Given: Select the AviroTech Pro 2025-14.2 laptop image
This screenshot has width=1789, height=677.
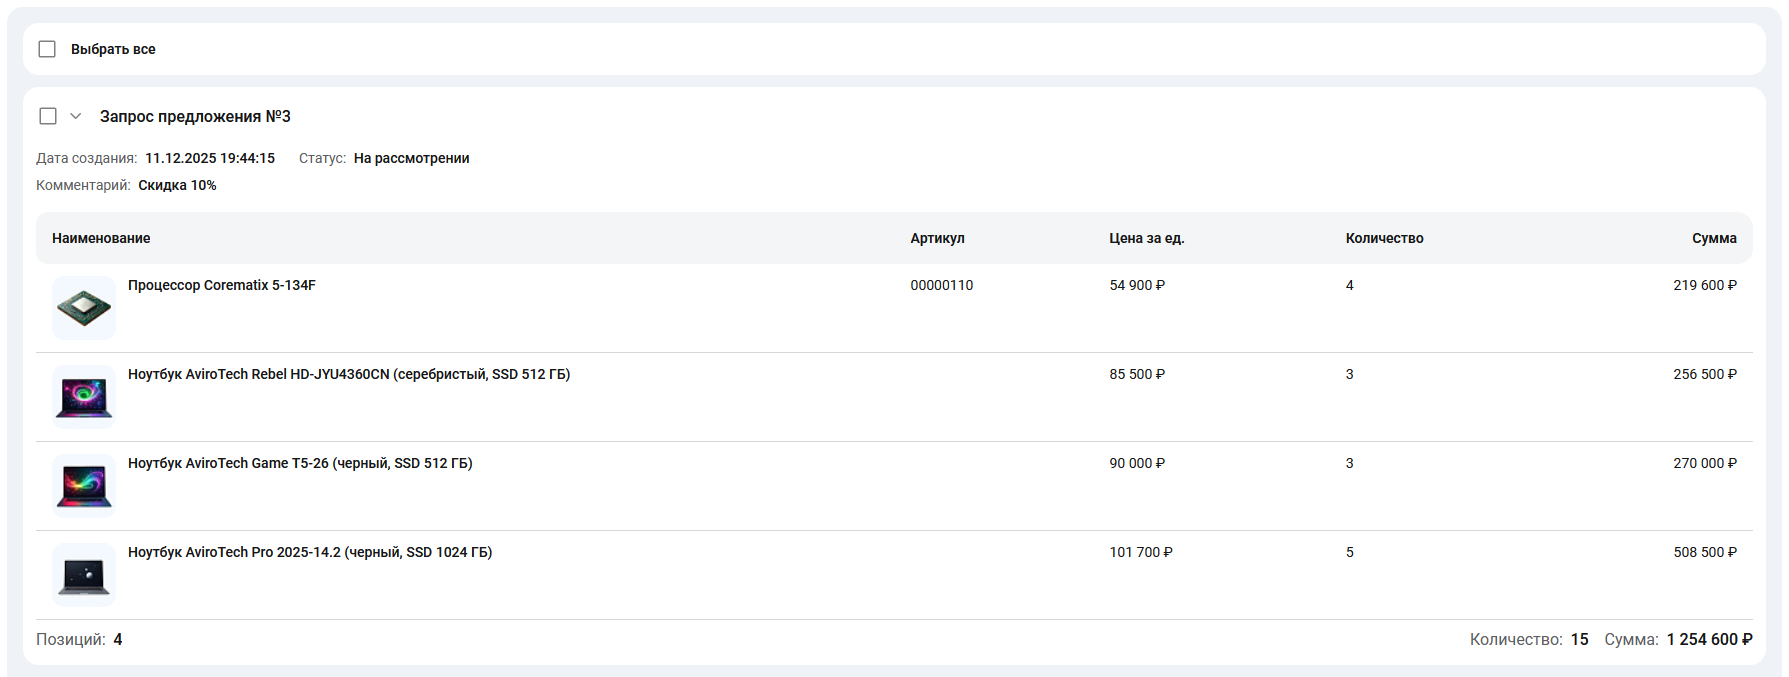Looking at the screenshot, I should [x=84, y=575].
